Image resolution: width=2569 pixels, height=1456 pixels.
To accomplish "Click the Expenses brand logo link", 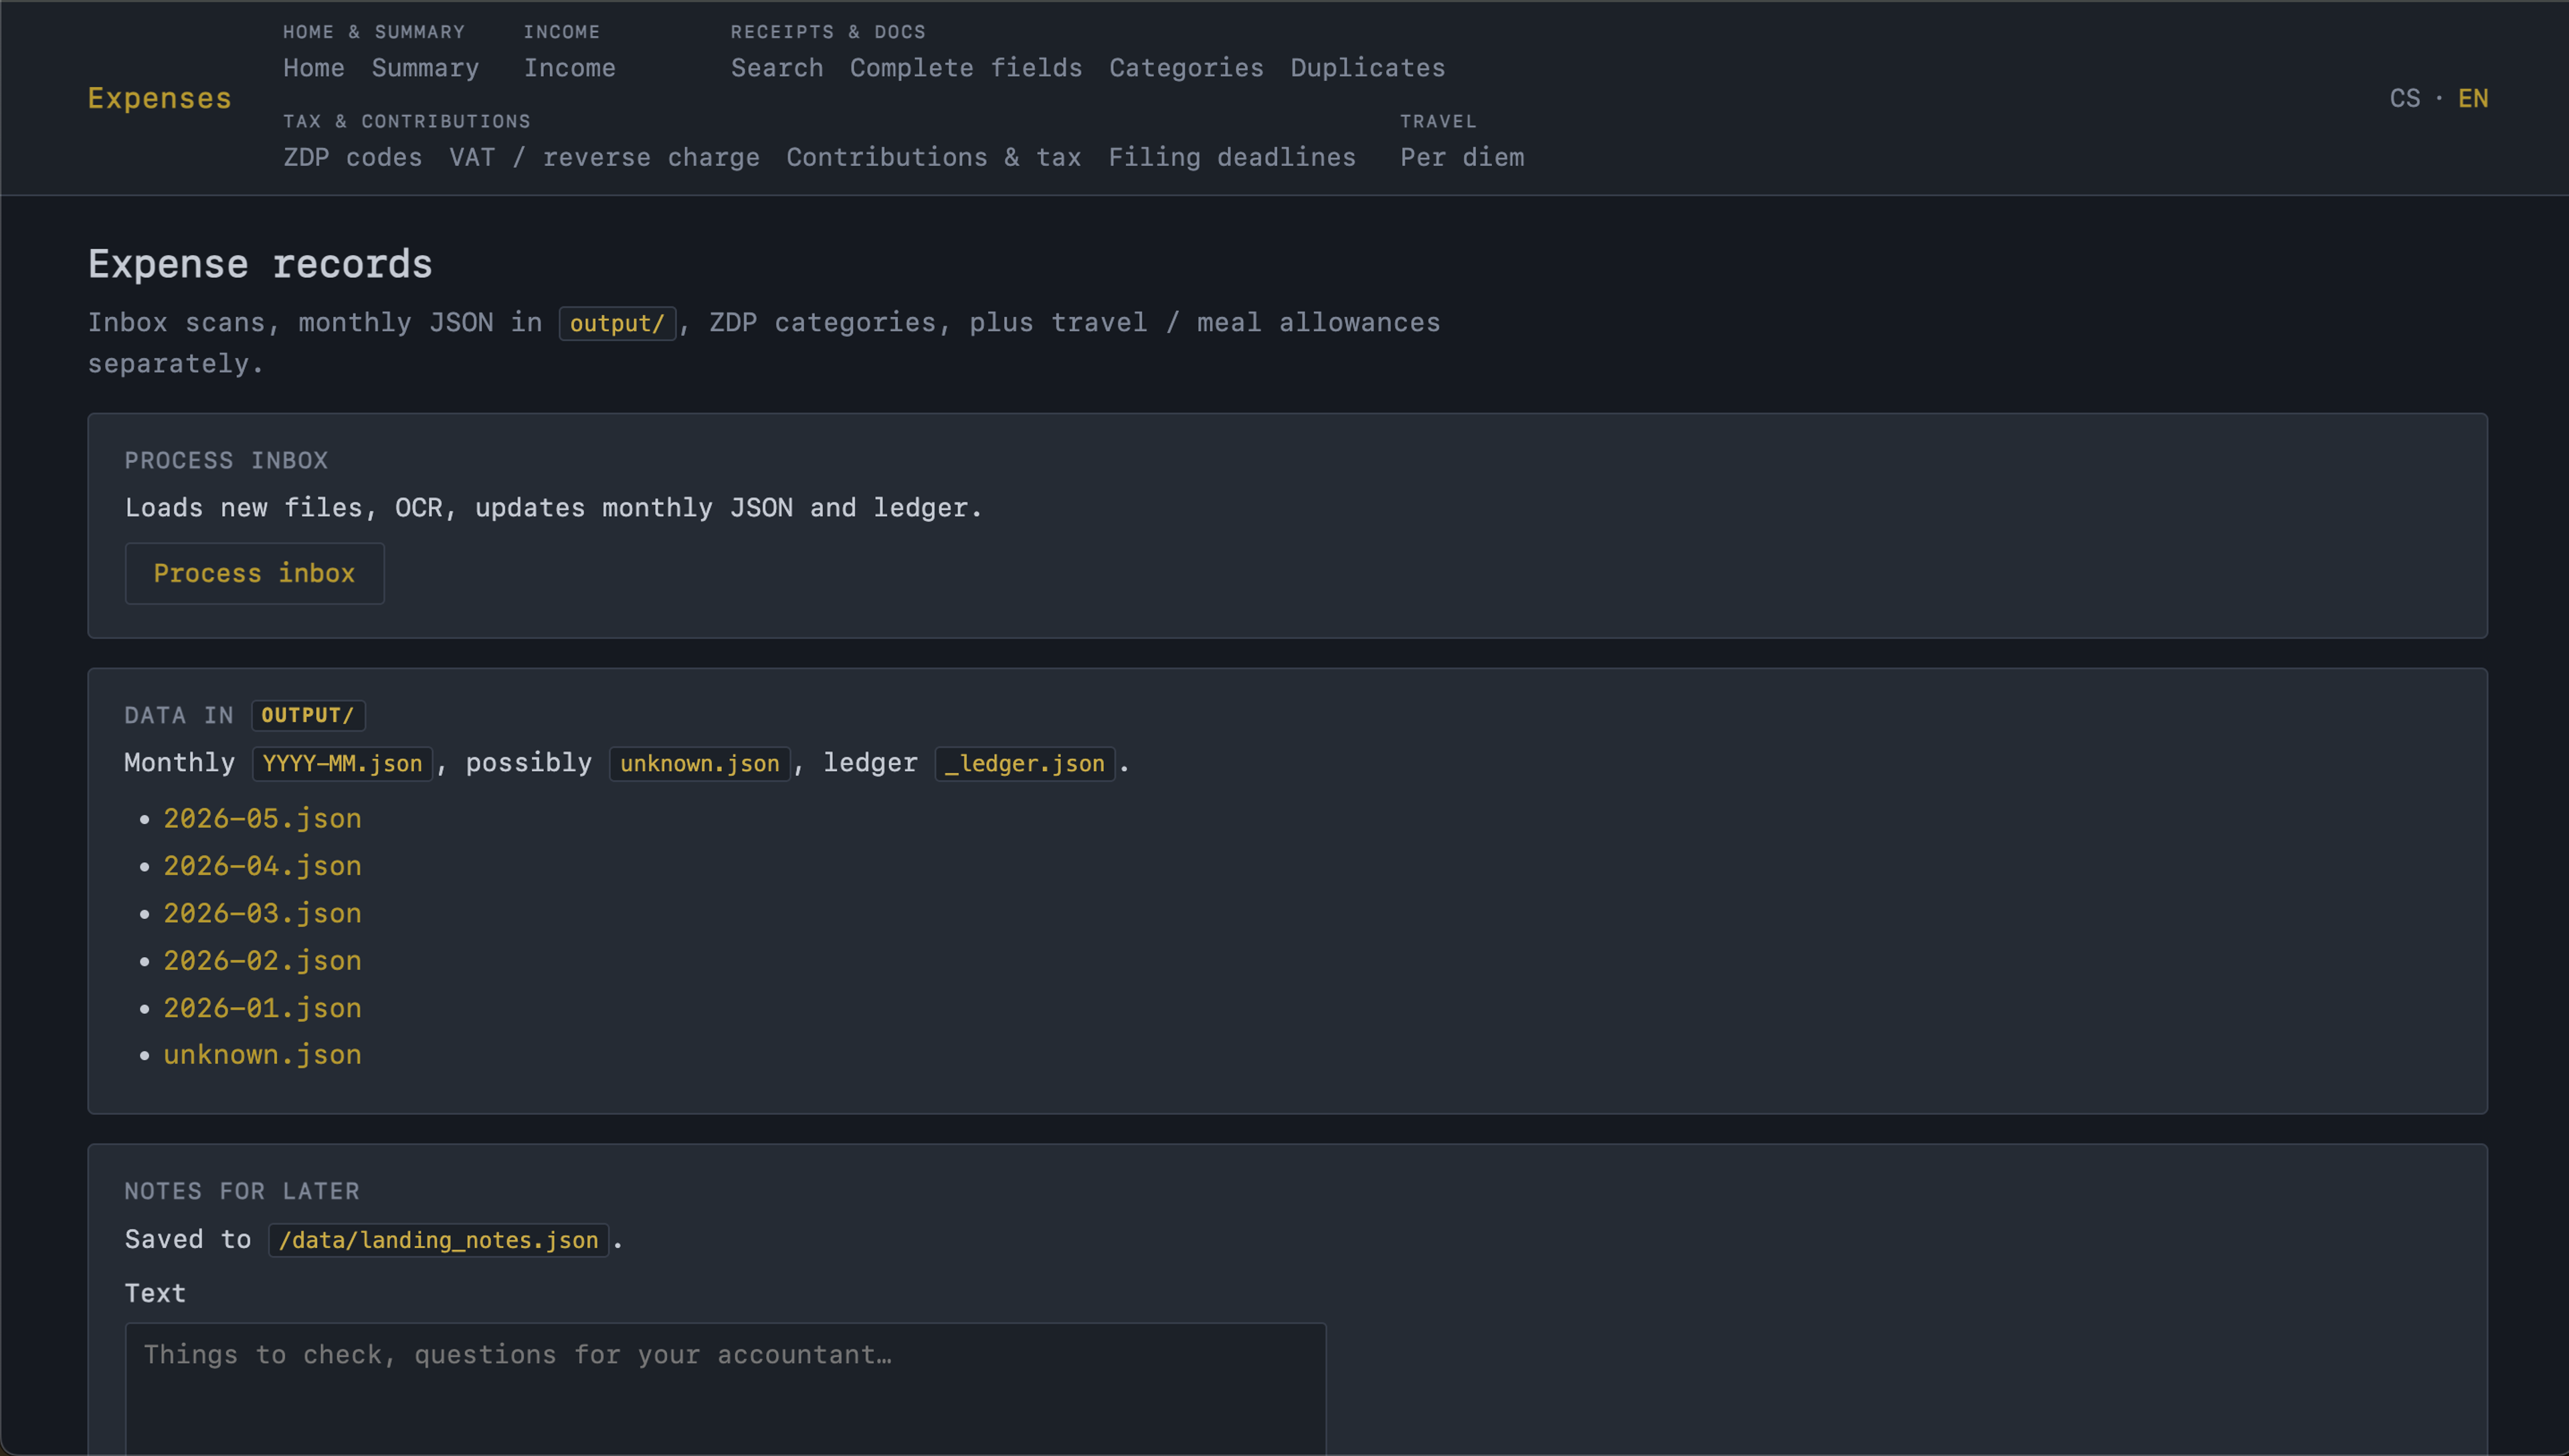I will (159, 98).
